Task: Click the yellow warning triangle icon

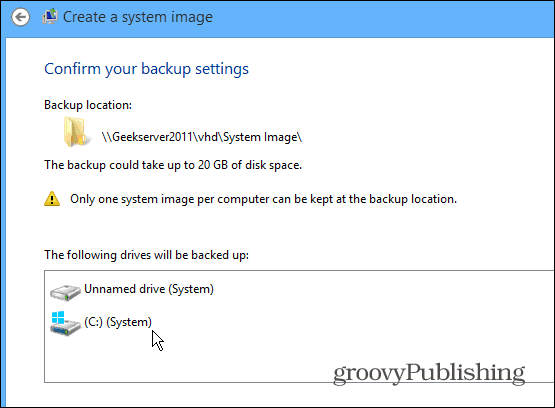Action: (x=52, y=199)
